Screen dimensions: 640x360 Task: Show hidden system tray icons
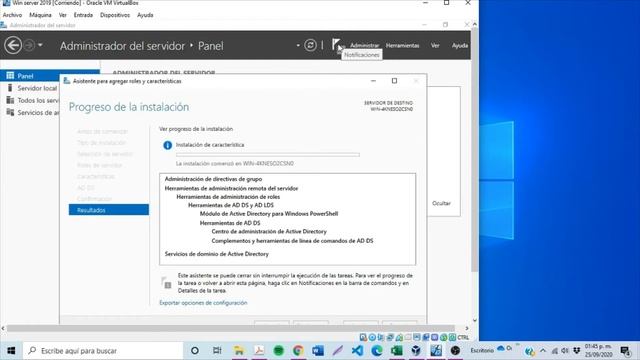coord(543,351)
